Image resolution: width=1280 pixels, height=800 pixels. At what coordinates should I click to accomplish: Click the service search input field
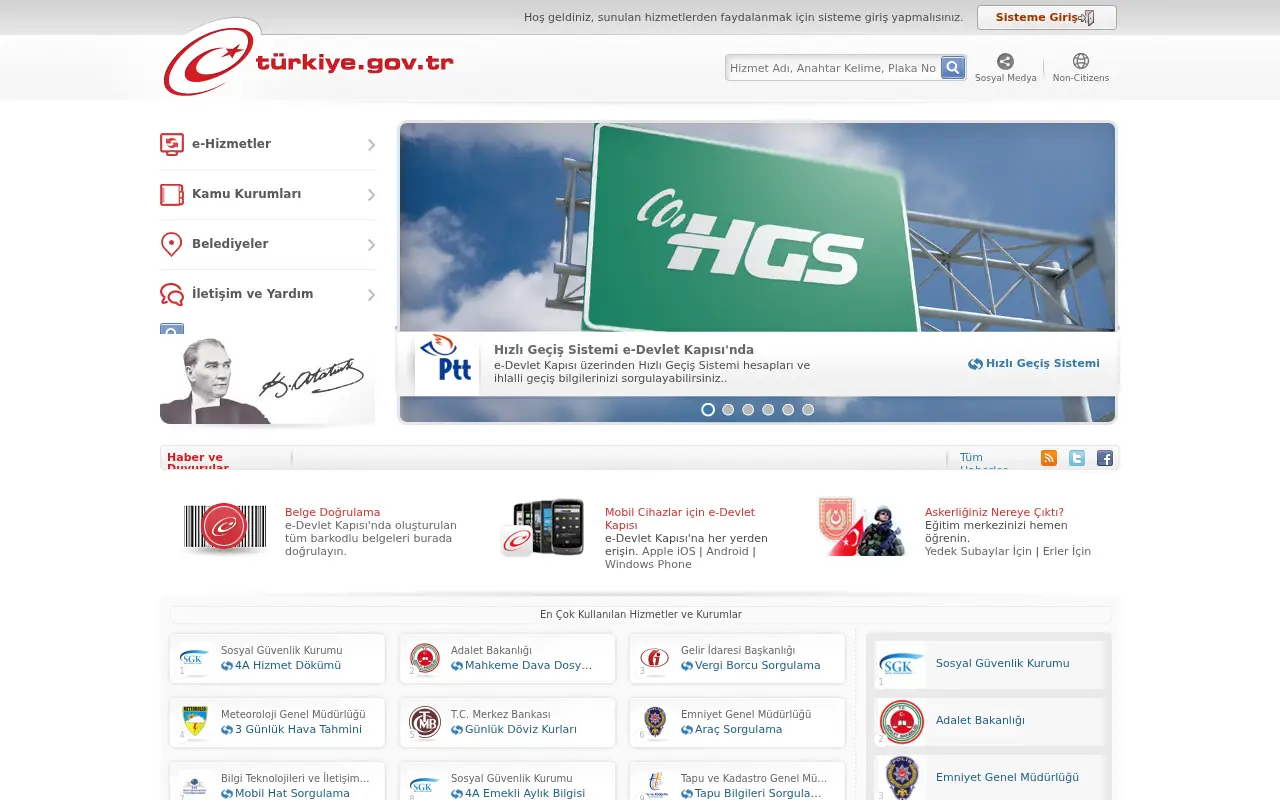click(833, 68)
